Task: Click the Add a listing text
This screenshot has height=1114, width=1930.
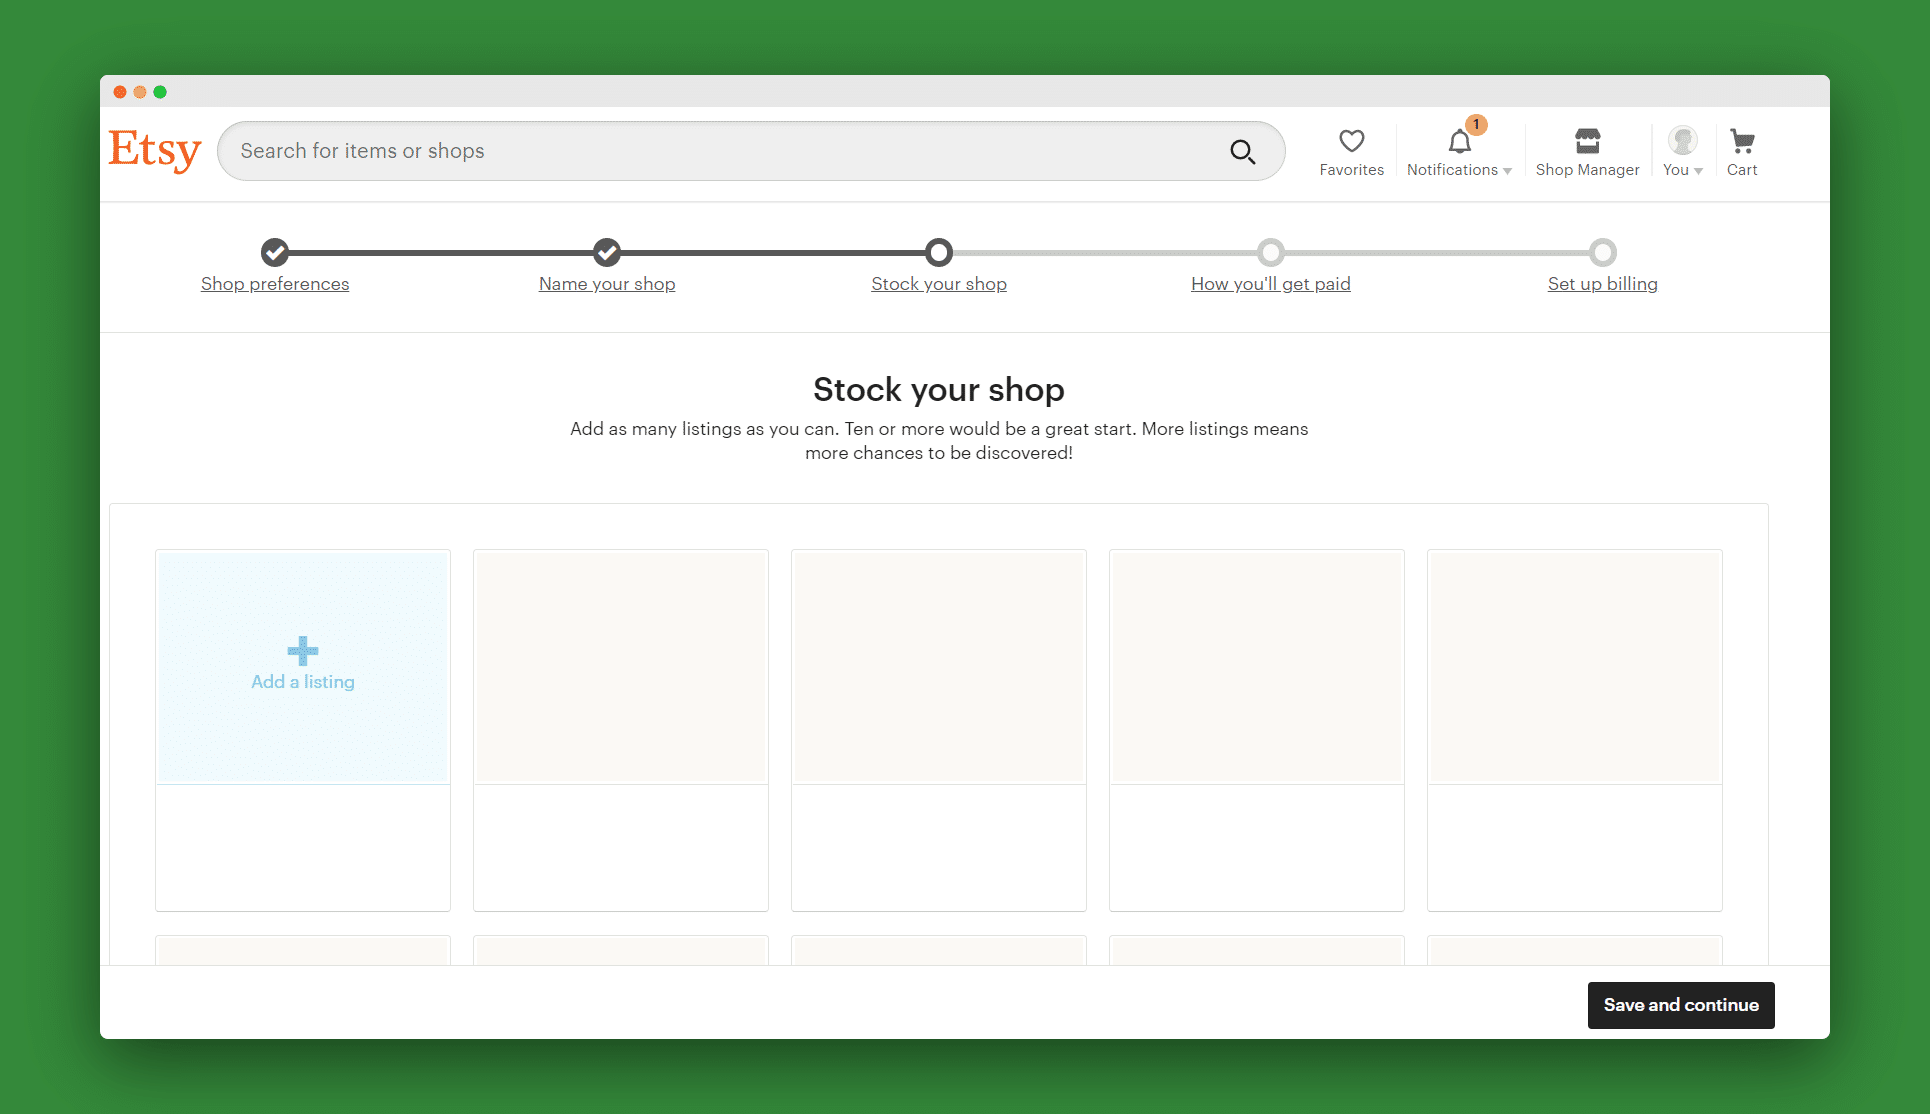Action: 303,682
